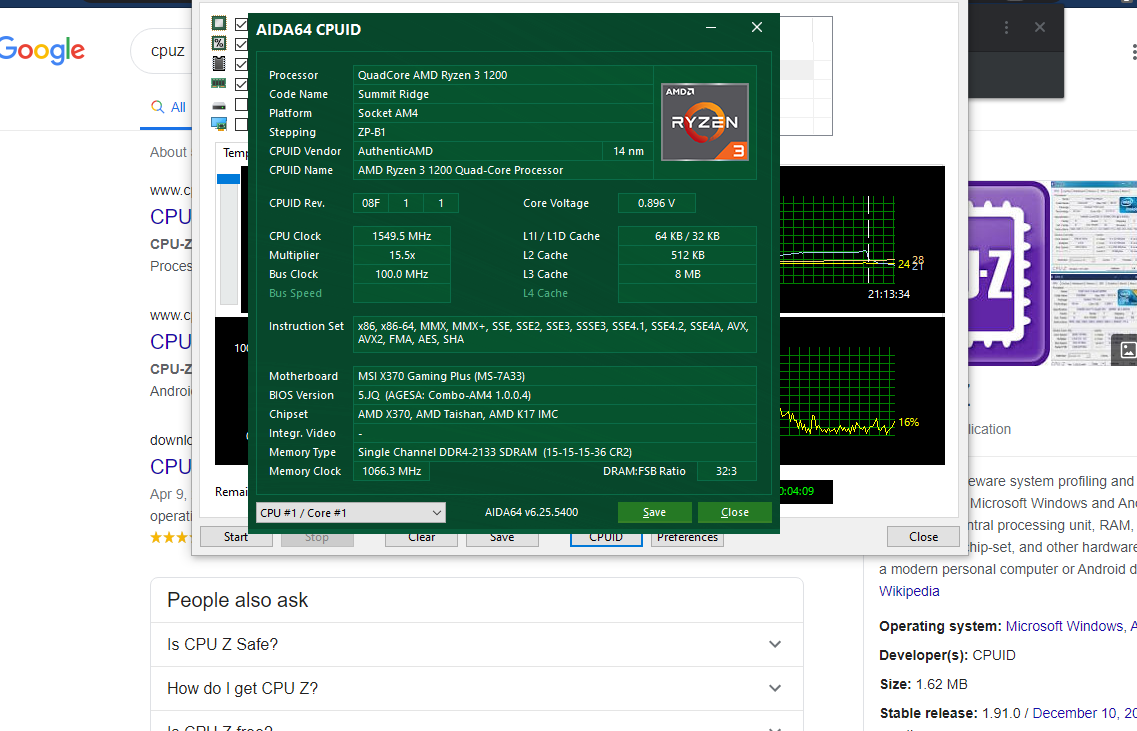Open Preferences in stability test window

(x=687, y=539)
